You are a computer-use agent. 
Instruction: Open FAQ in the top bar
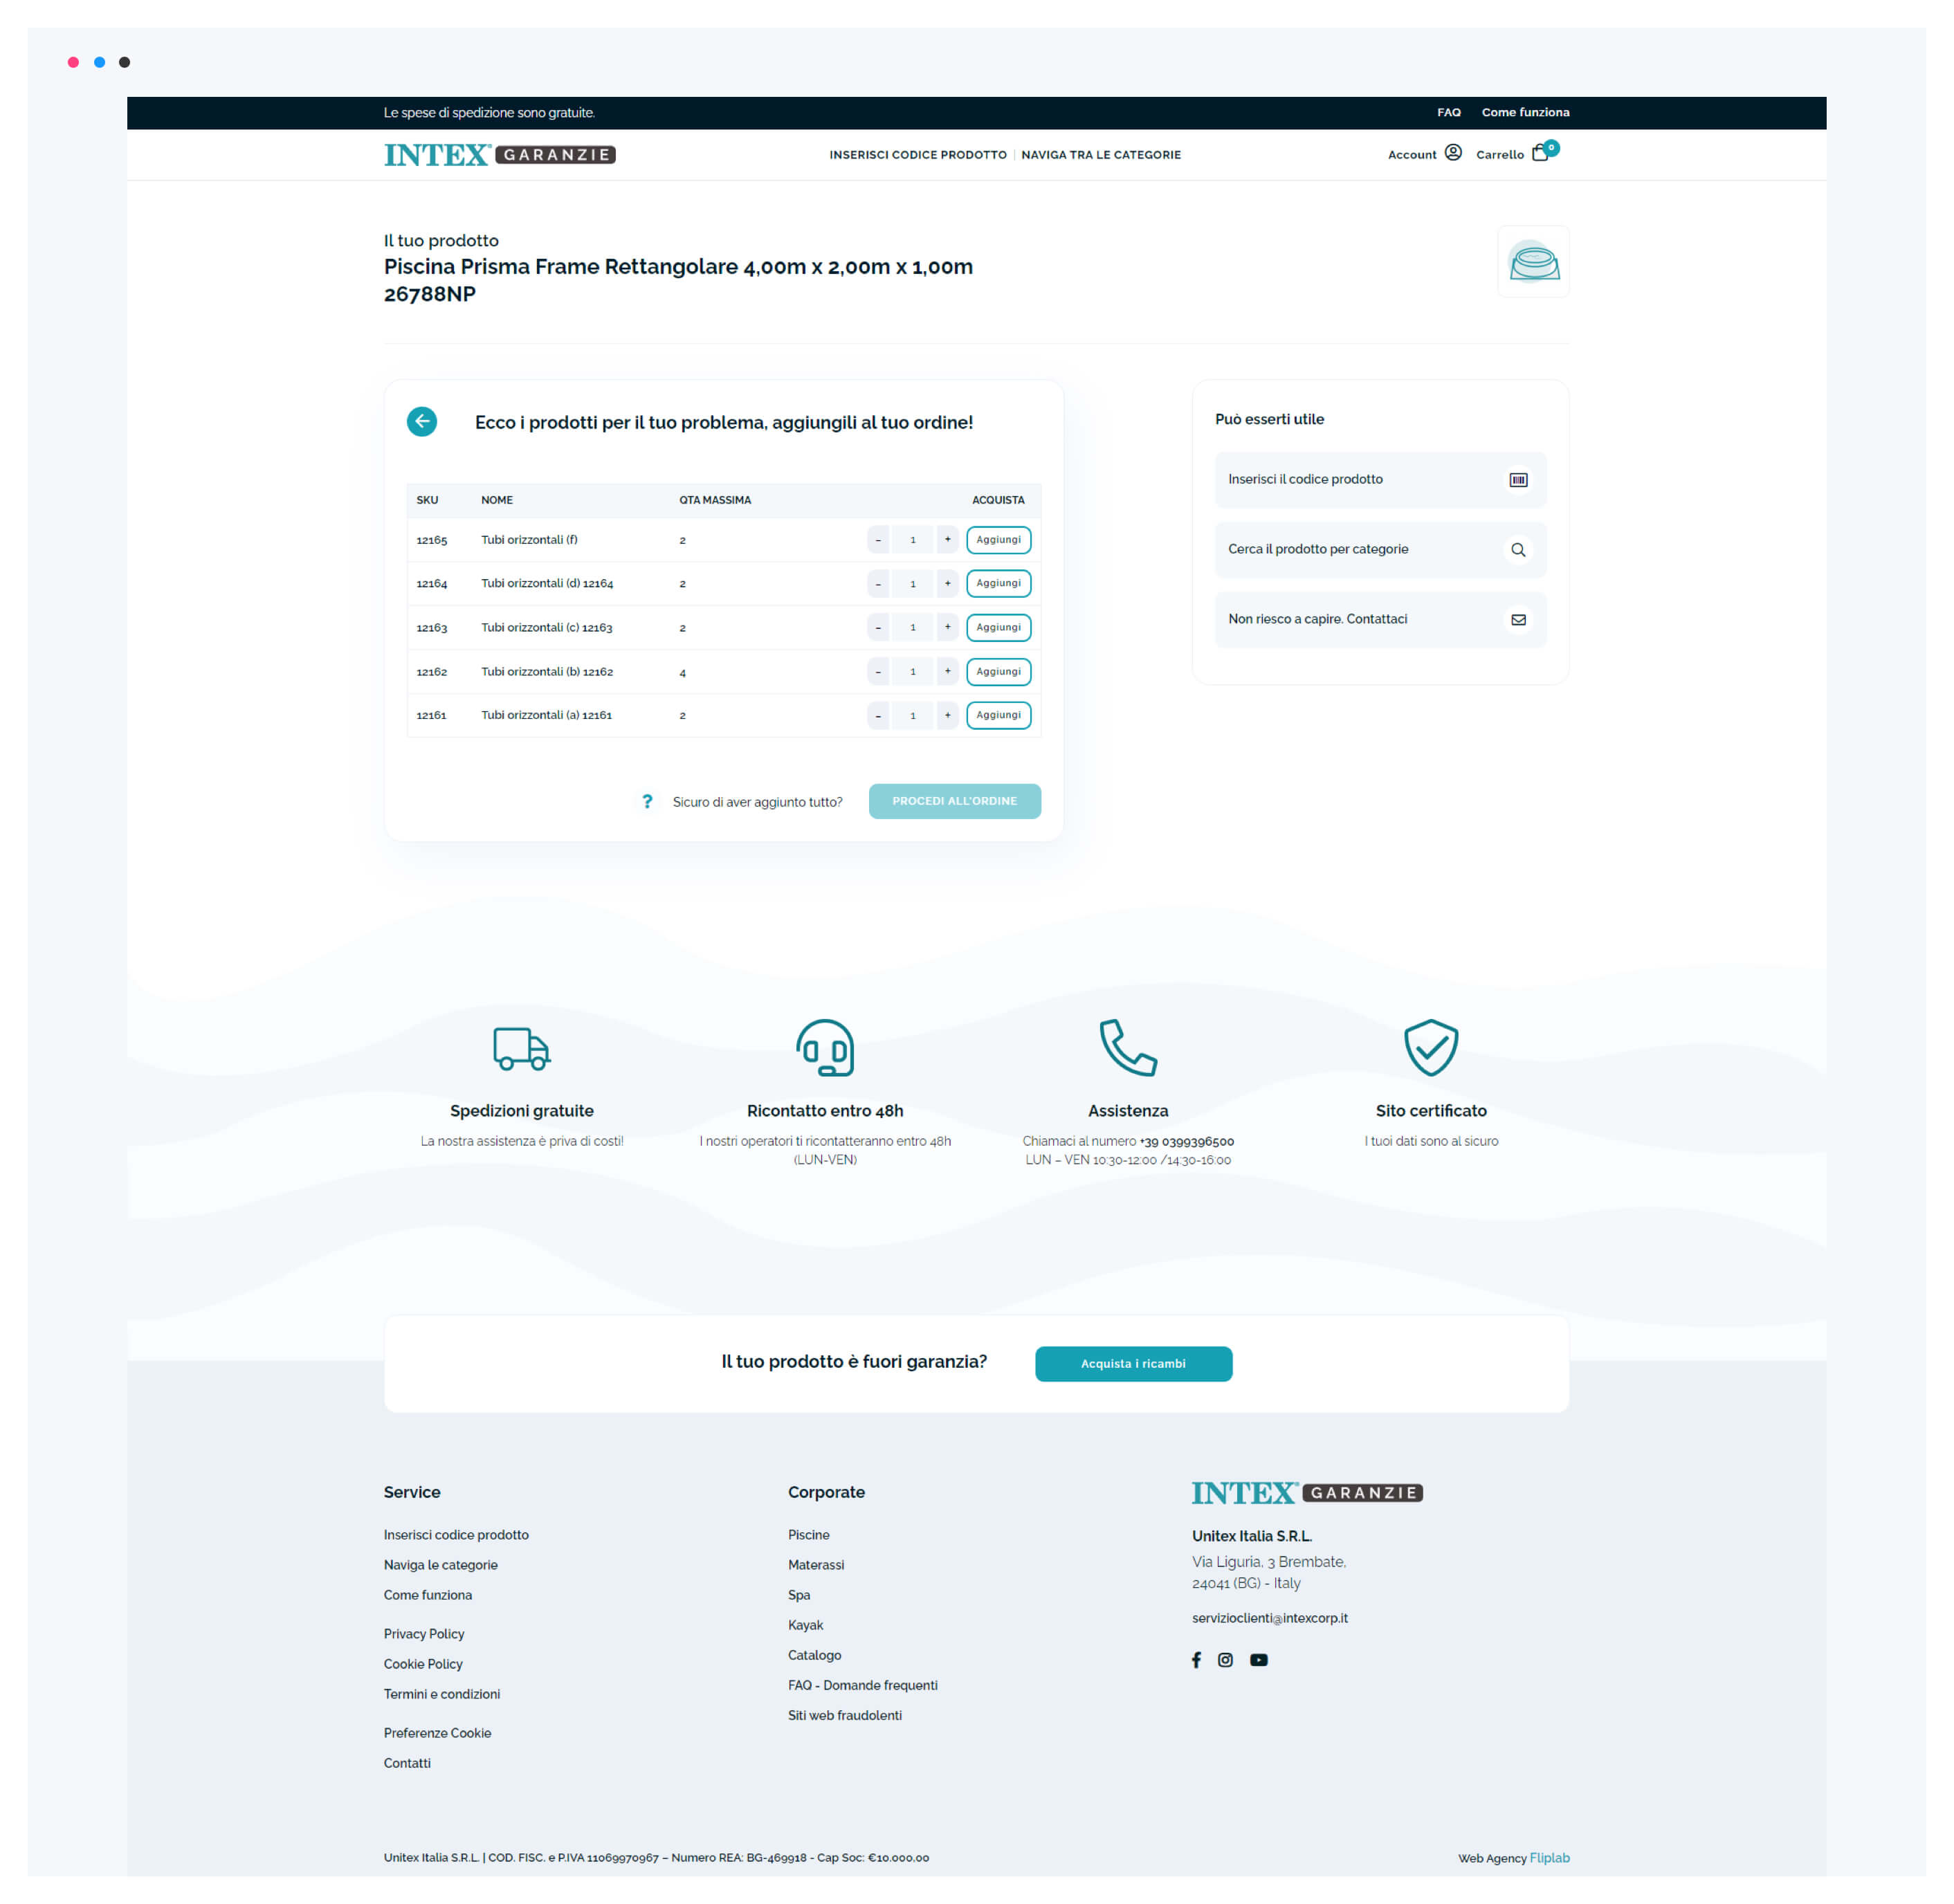tap(1448, 113)
